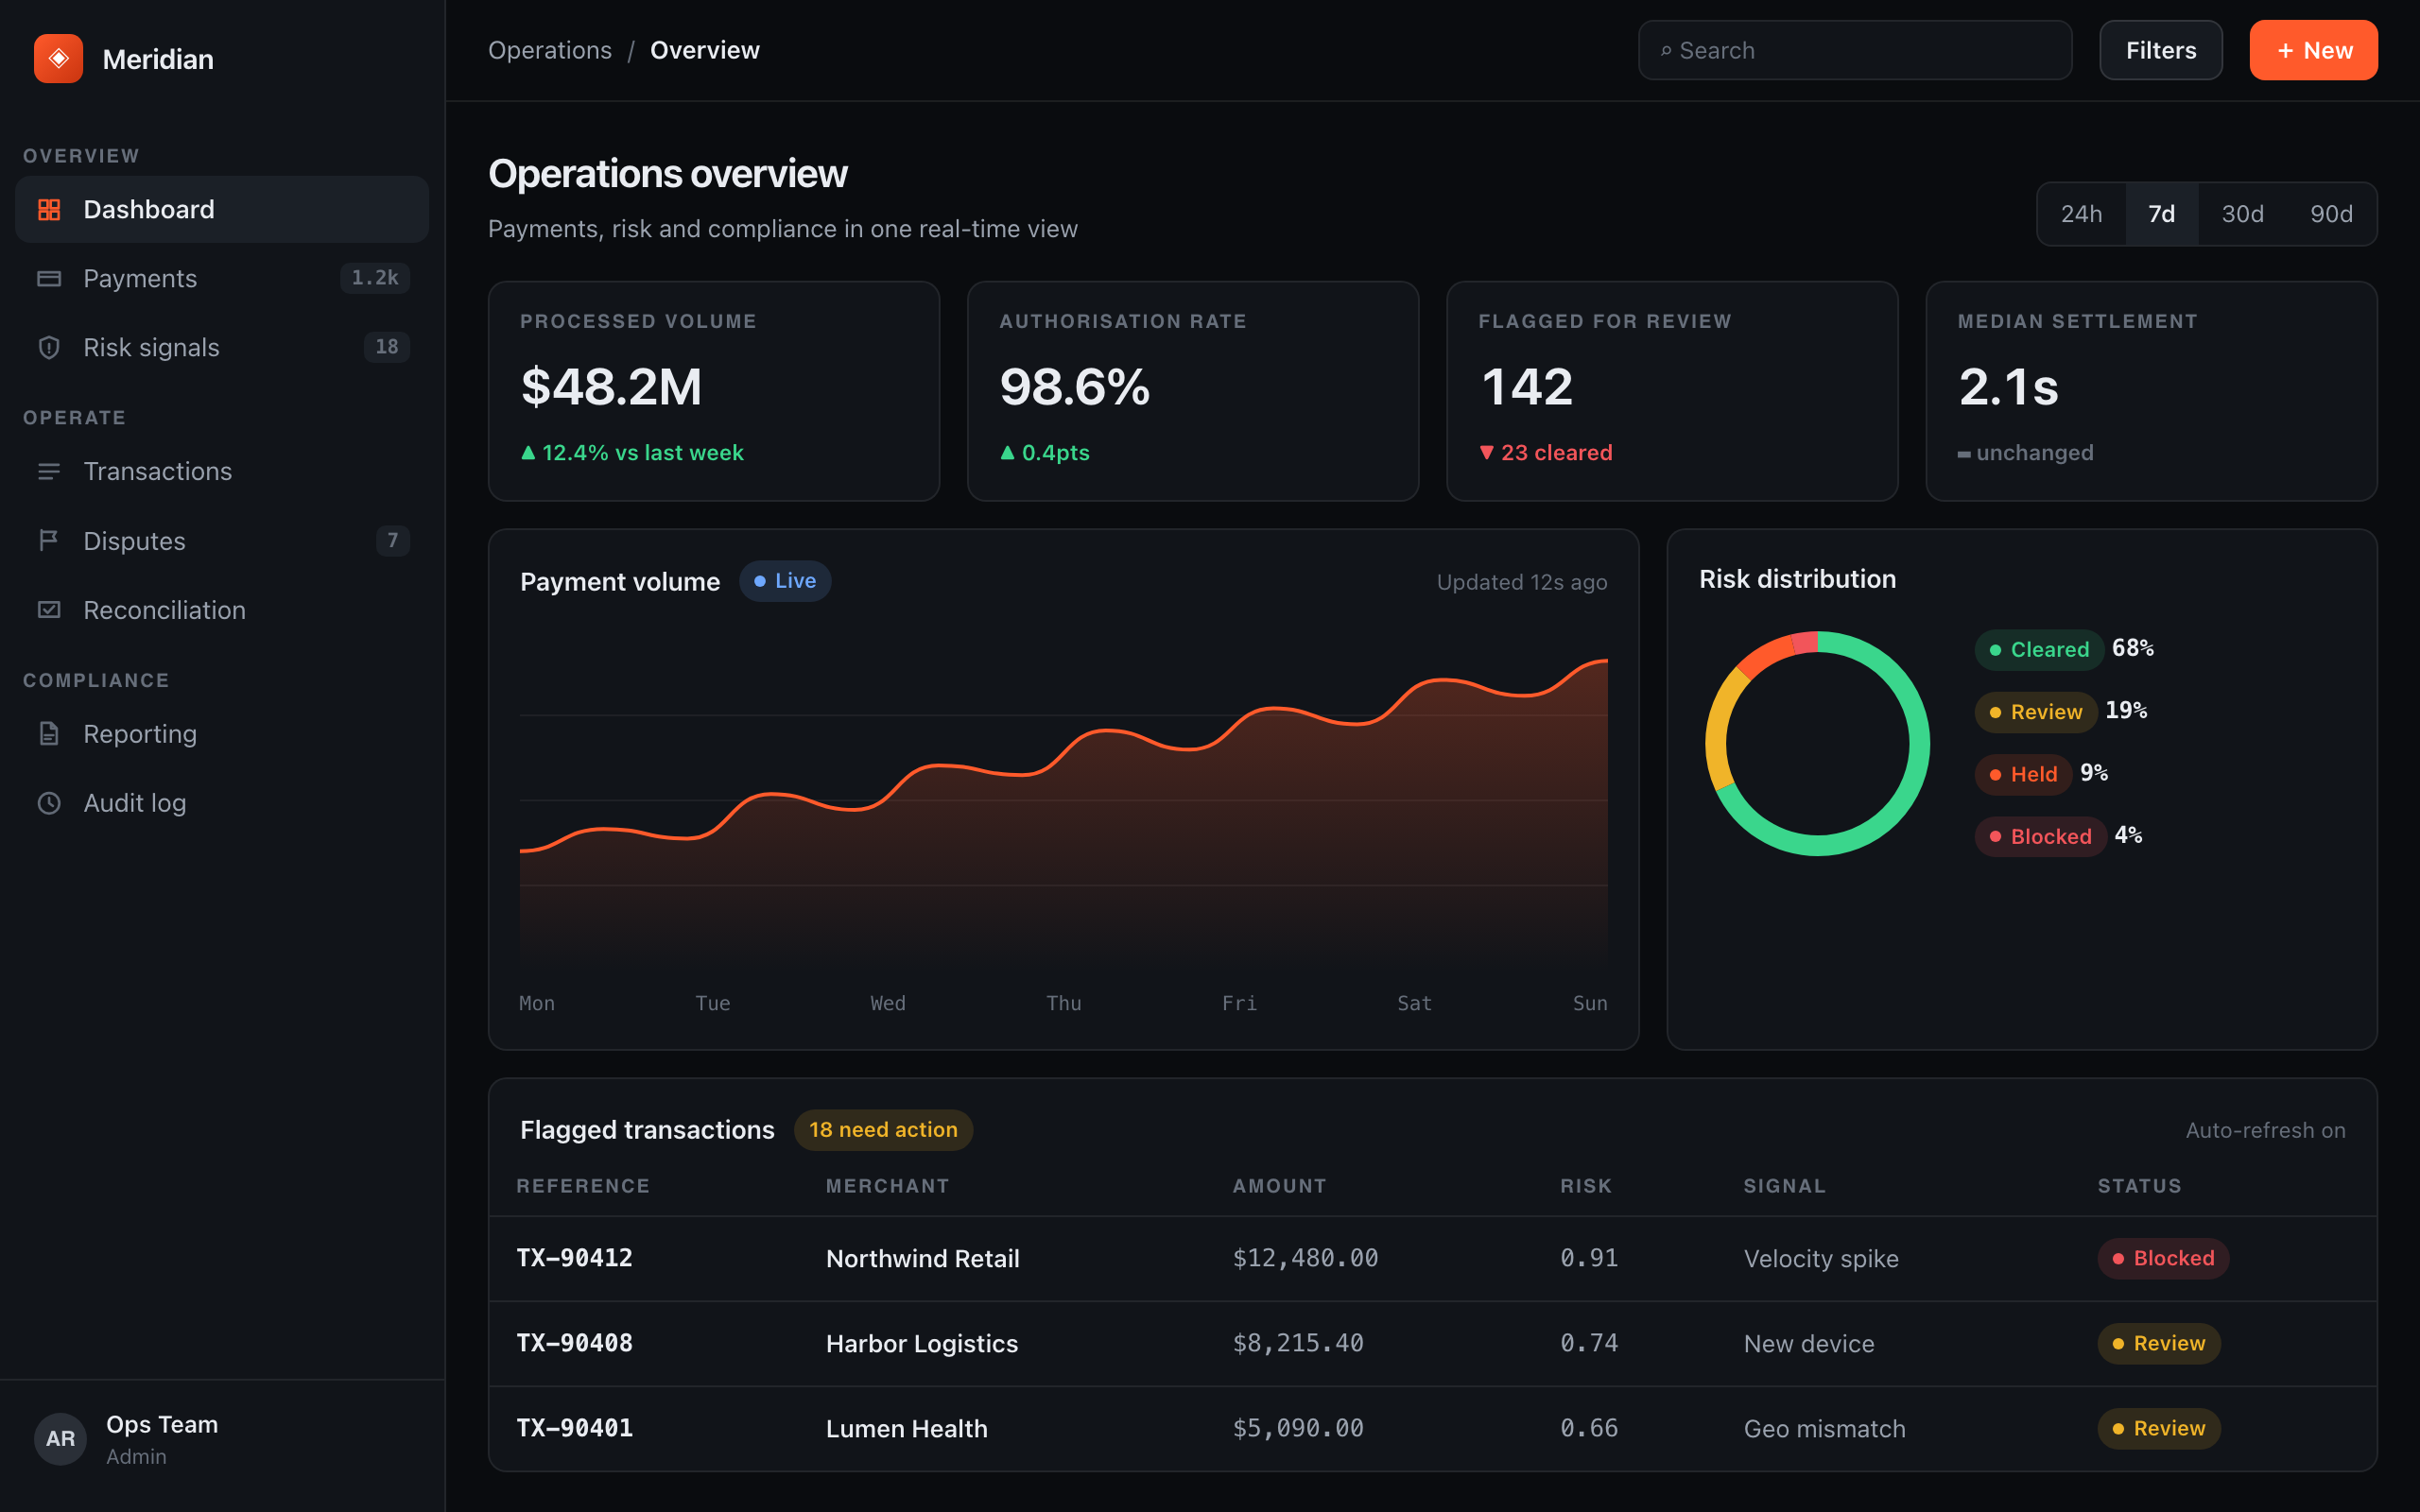Click the Blocked status on TX-90412

[x=2162, y=1258]
